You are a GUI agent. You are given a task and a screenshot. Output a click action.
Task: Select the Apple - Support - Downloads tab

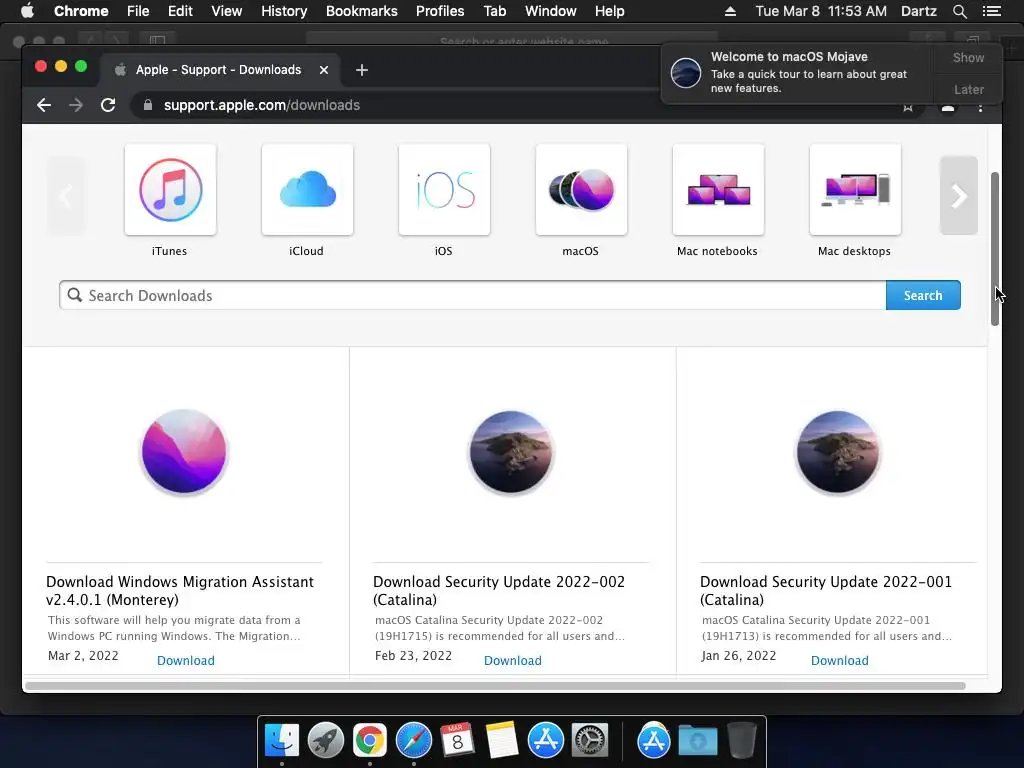(x=218, y=70)
